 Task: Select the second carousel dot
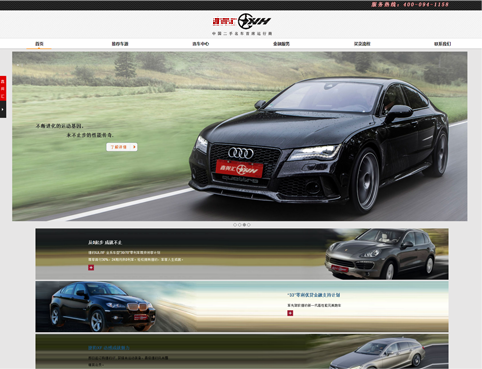pyautogui.click(x=239, y=225)
